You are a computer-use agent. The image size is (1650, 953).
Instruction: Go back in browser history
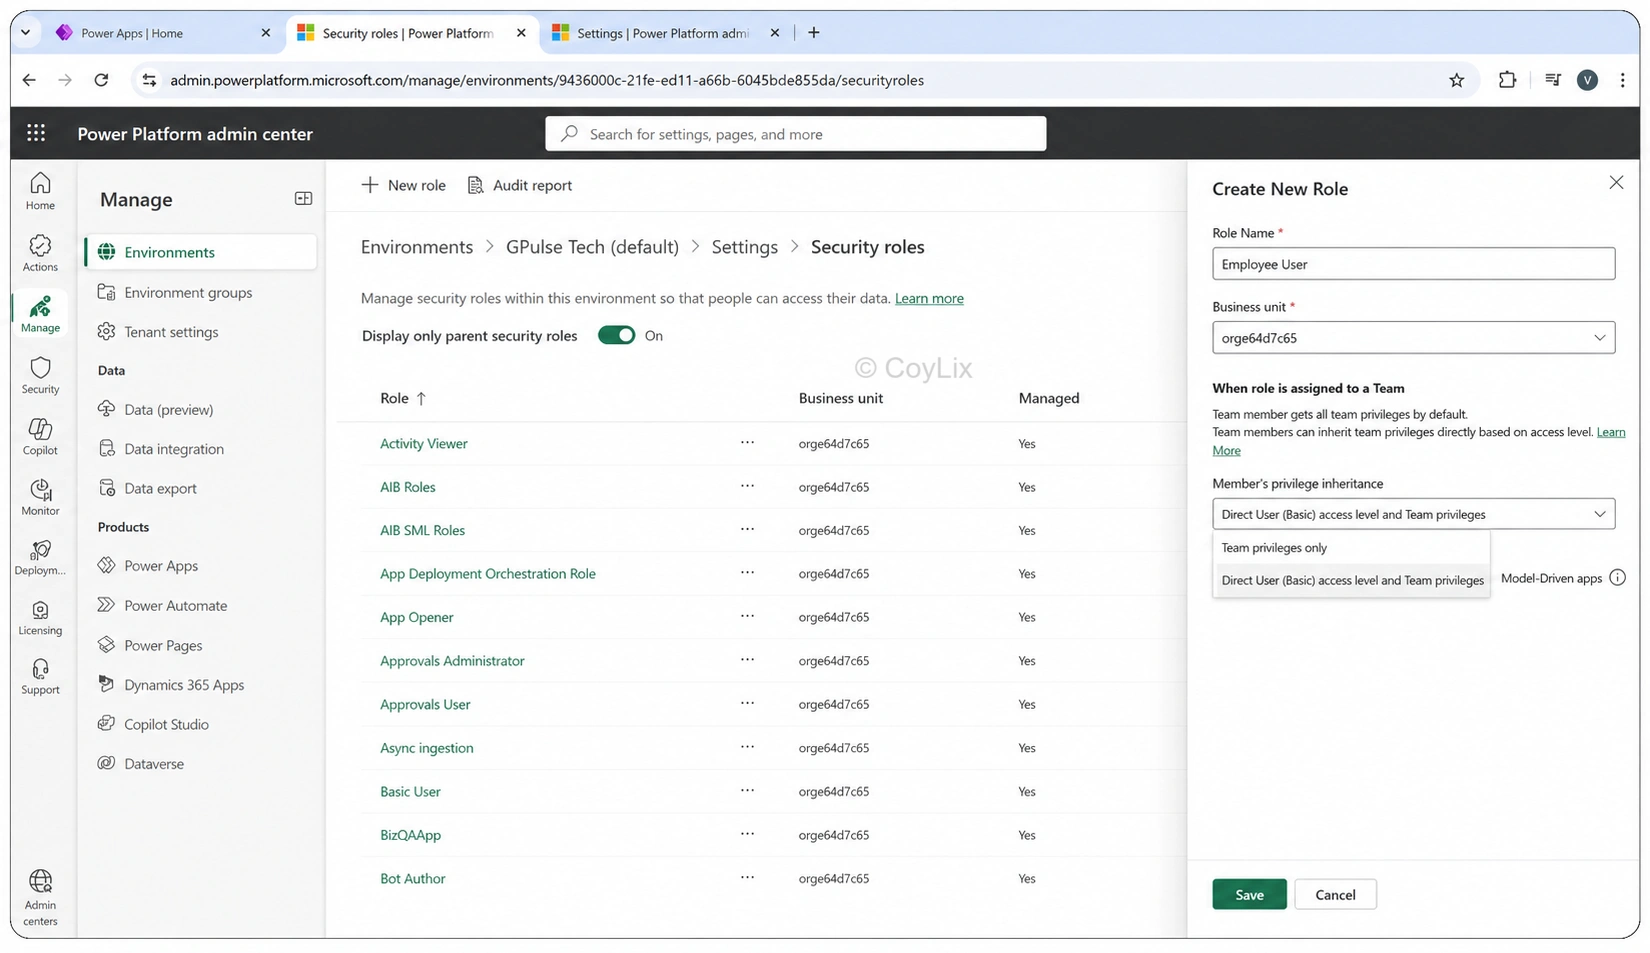click(29, 80)
